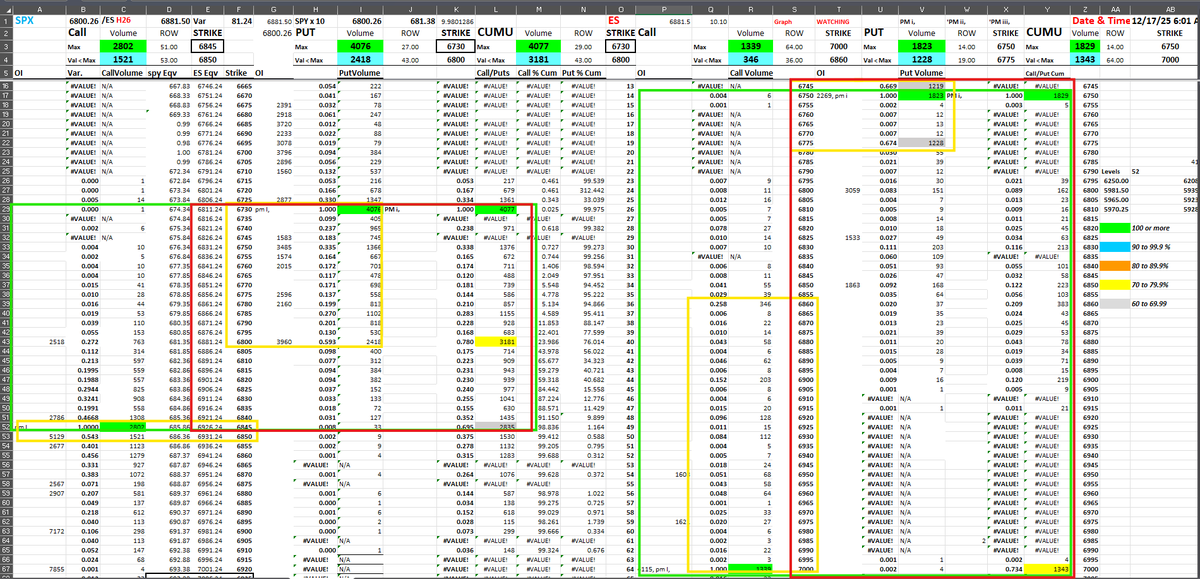Click the Call/Puts heading cell

[x=496, y=73]
